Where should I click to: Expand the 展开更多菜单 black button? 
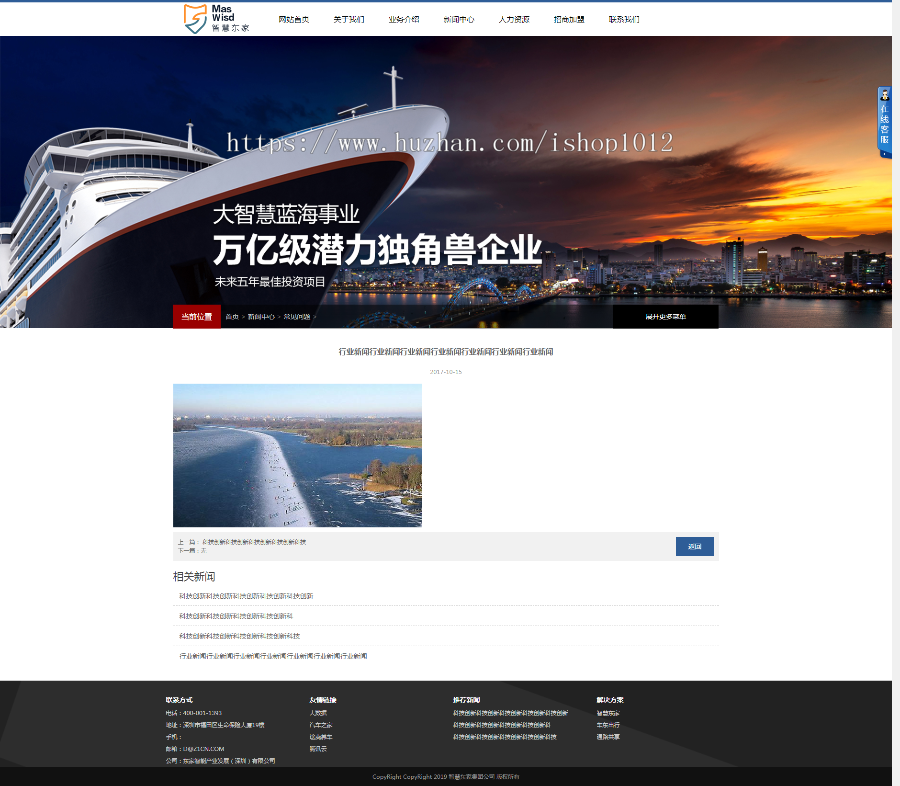point(666,316)
